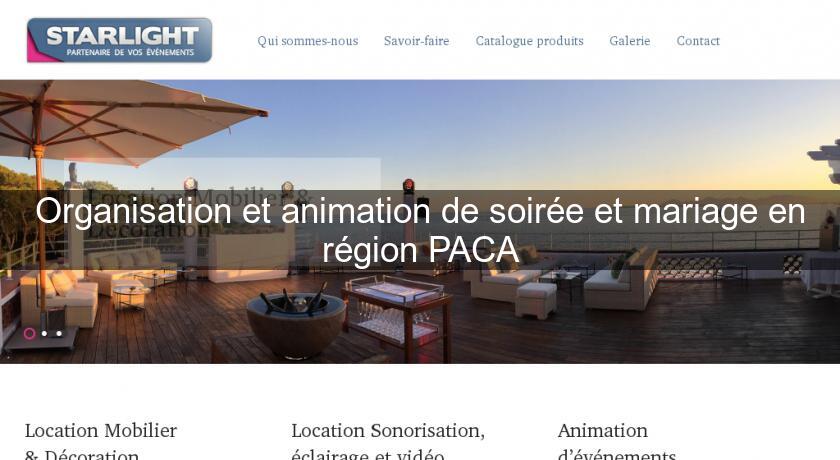This screenshot has width=840, height=460.
Task: Open the Contact page
Action: pyautogui.click(x=698, y=41)
